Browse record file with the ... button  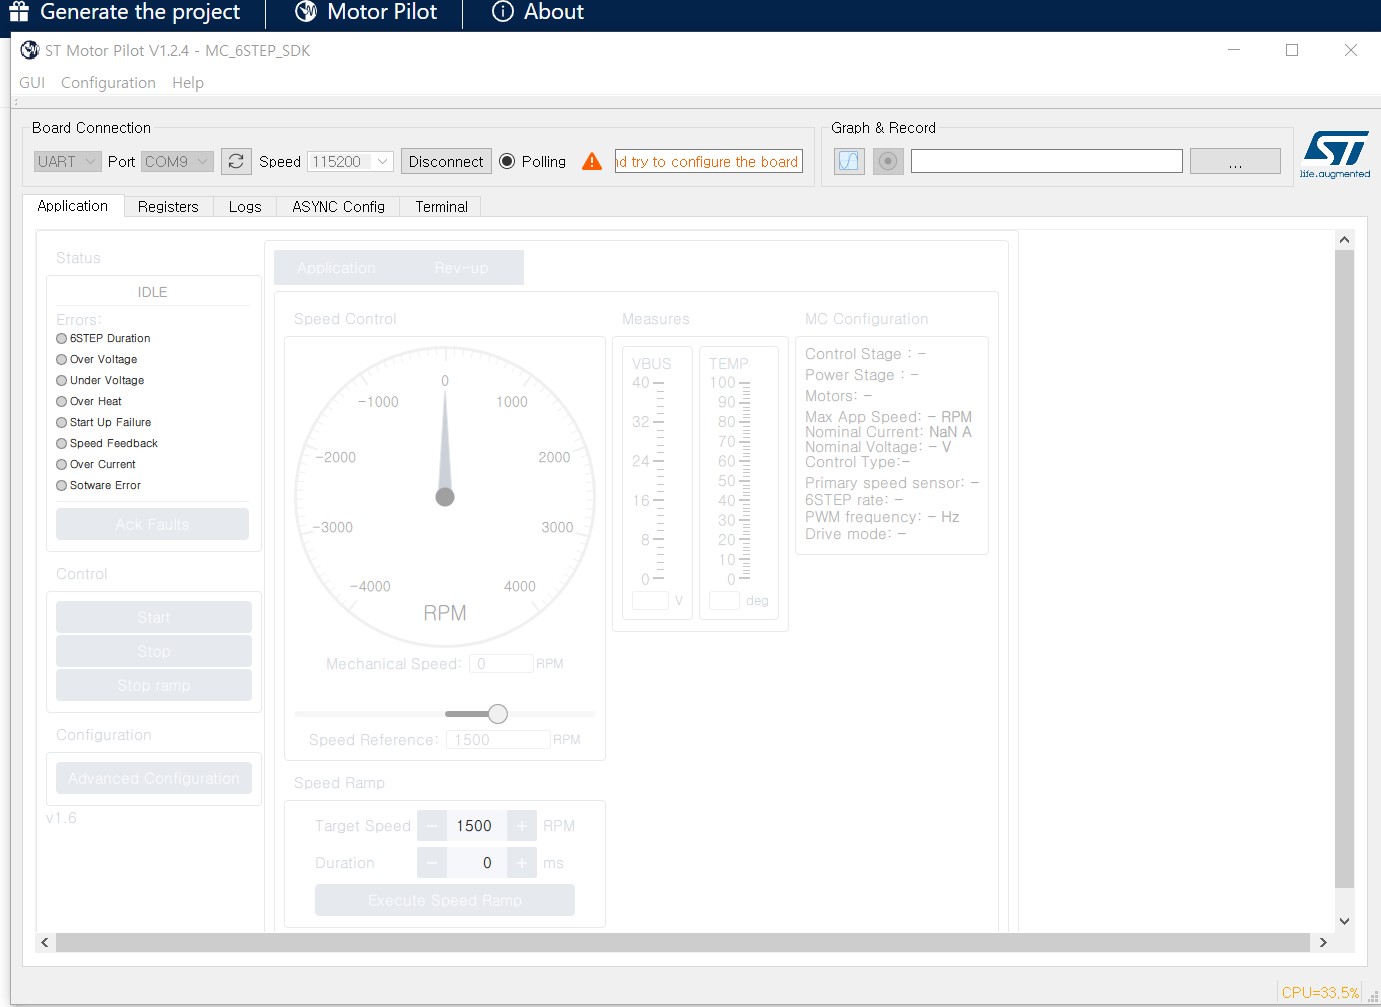(1235, 160)
